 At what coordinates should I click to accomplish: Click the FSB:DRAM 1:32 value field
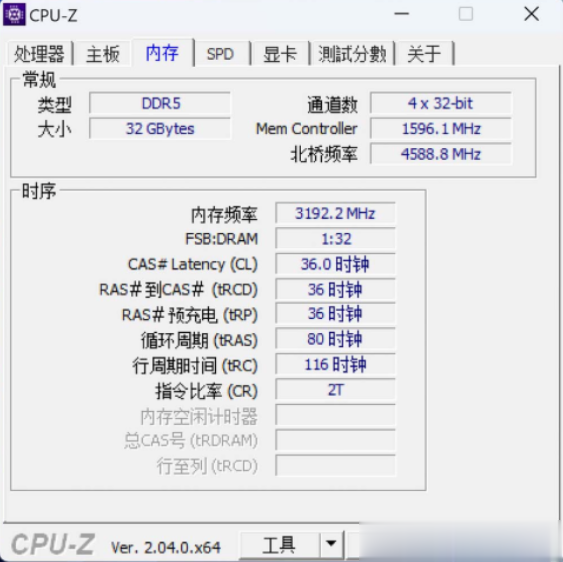click(335, 239)
